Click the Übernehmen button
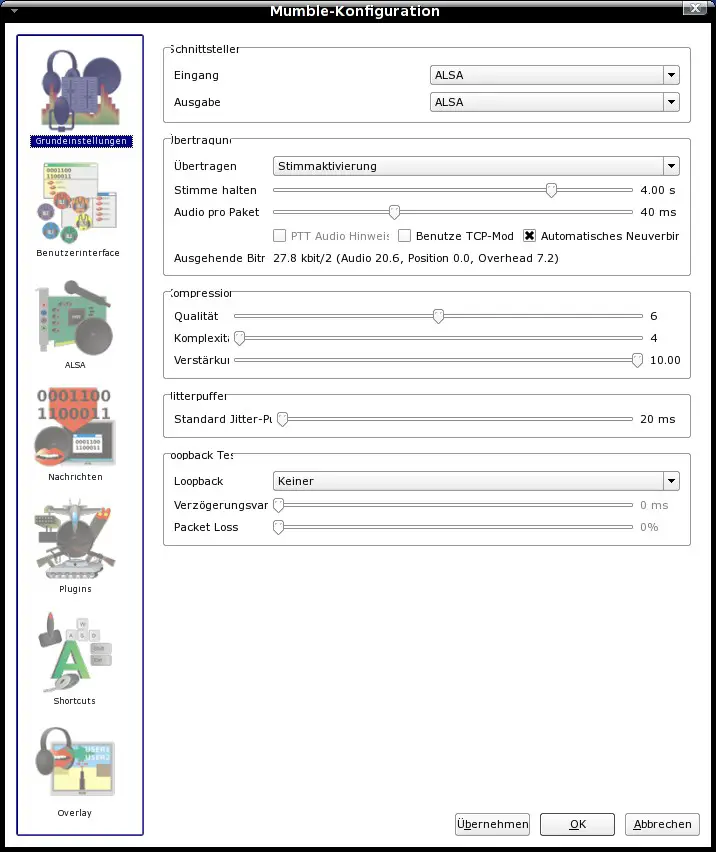716x852 pixels. [x=492, y=824]
